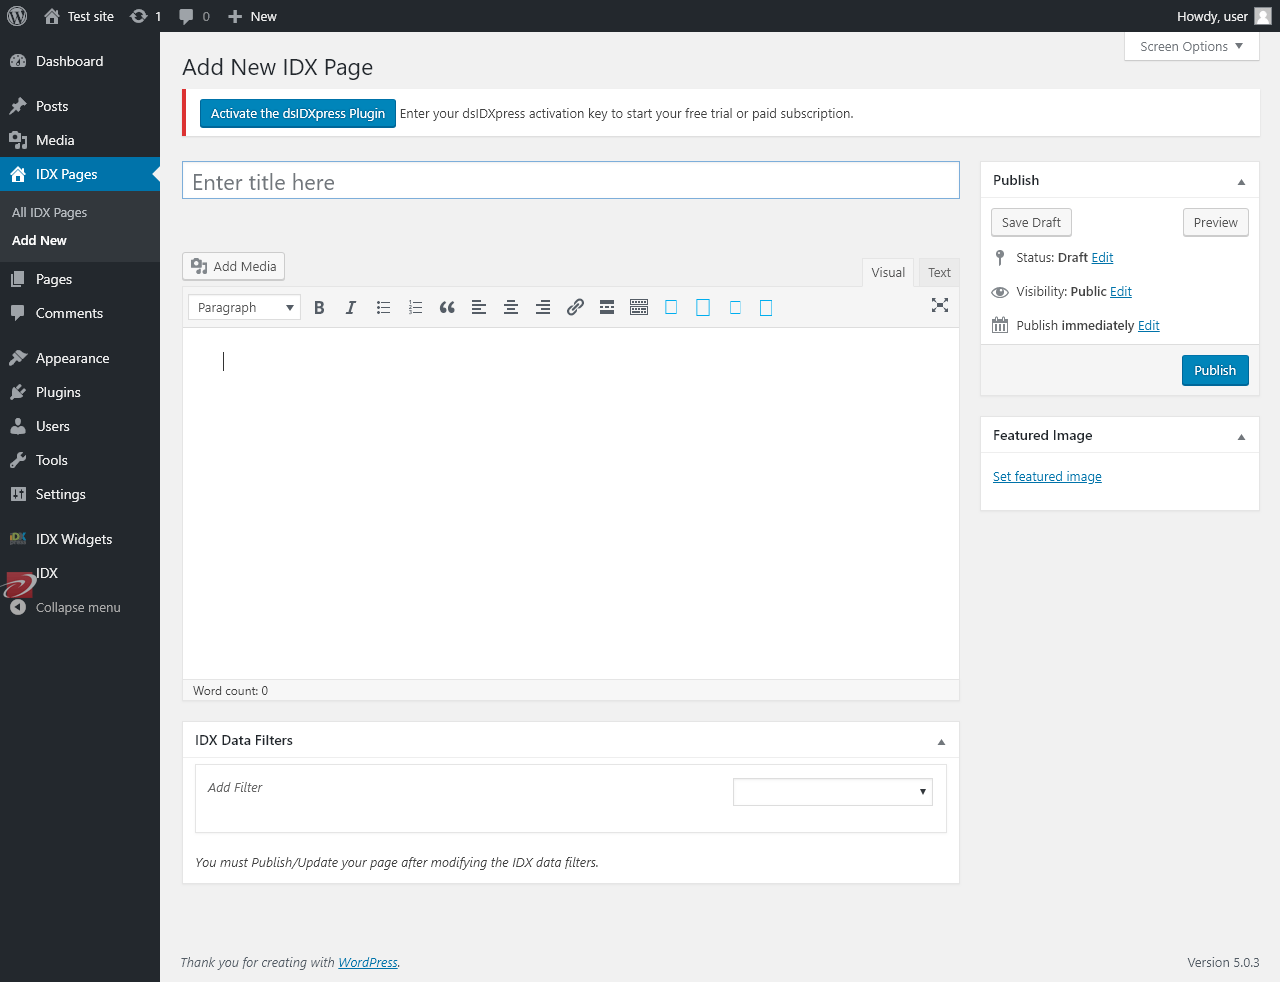
Task: Open the IDX Pages menu in sidebar
Action: coord(80,174)
